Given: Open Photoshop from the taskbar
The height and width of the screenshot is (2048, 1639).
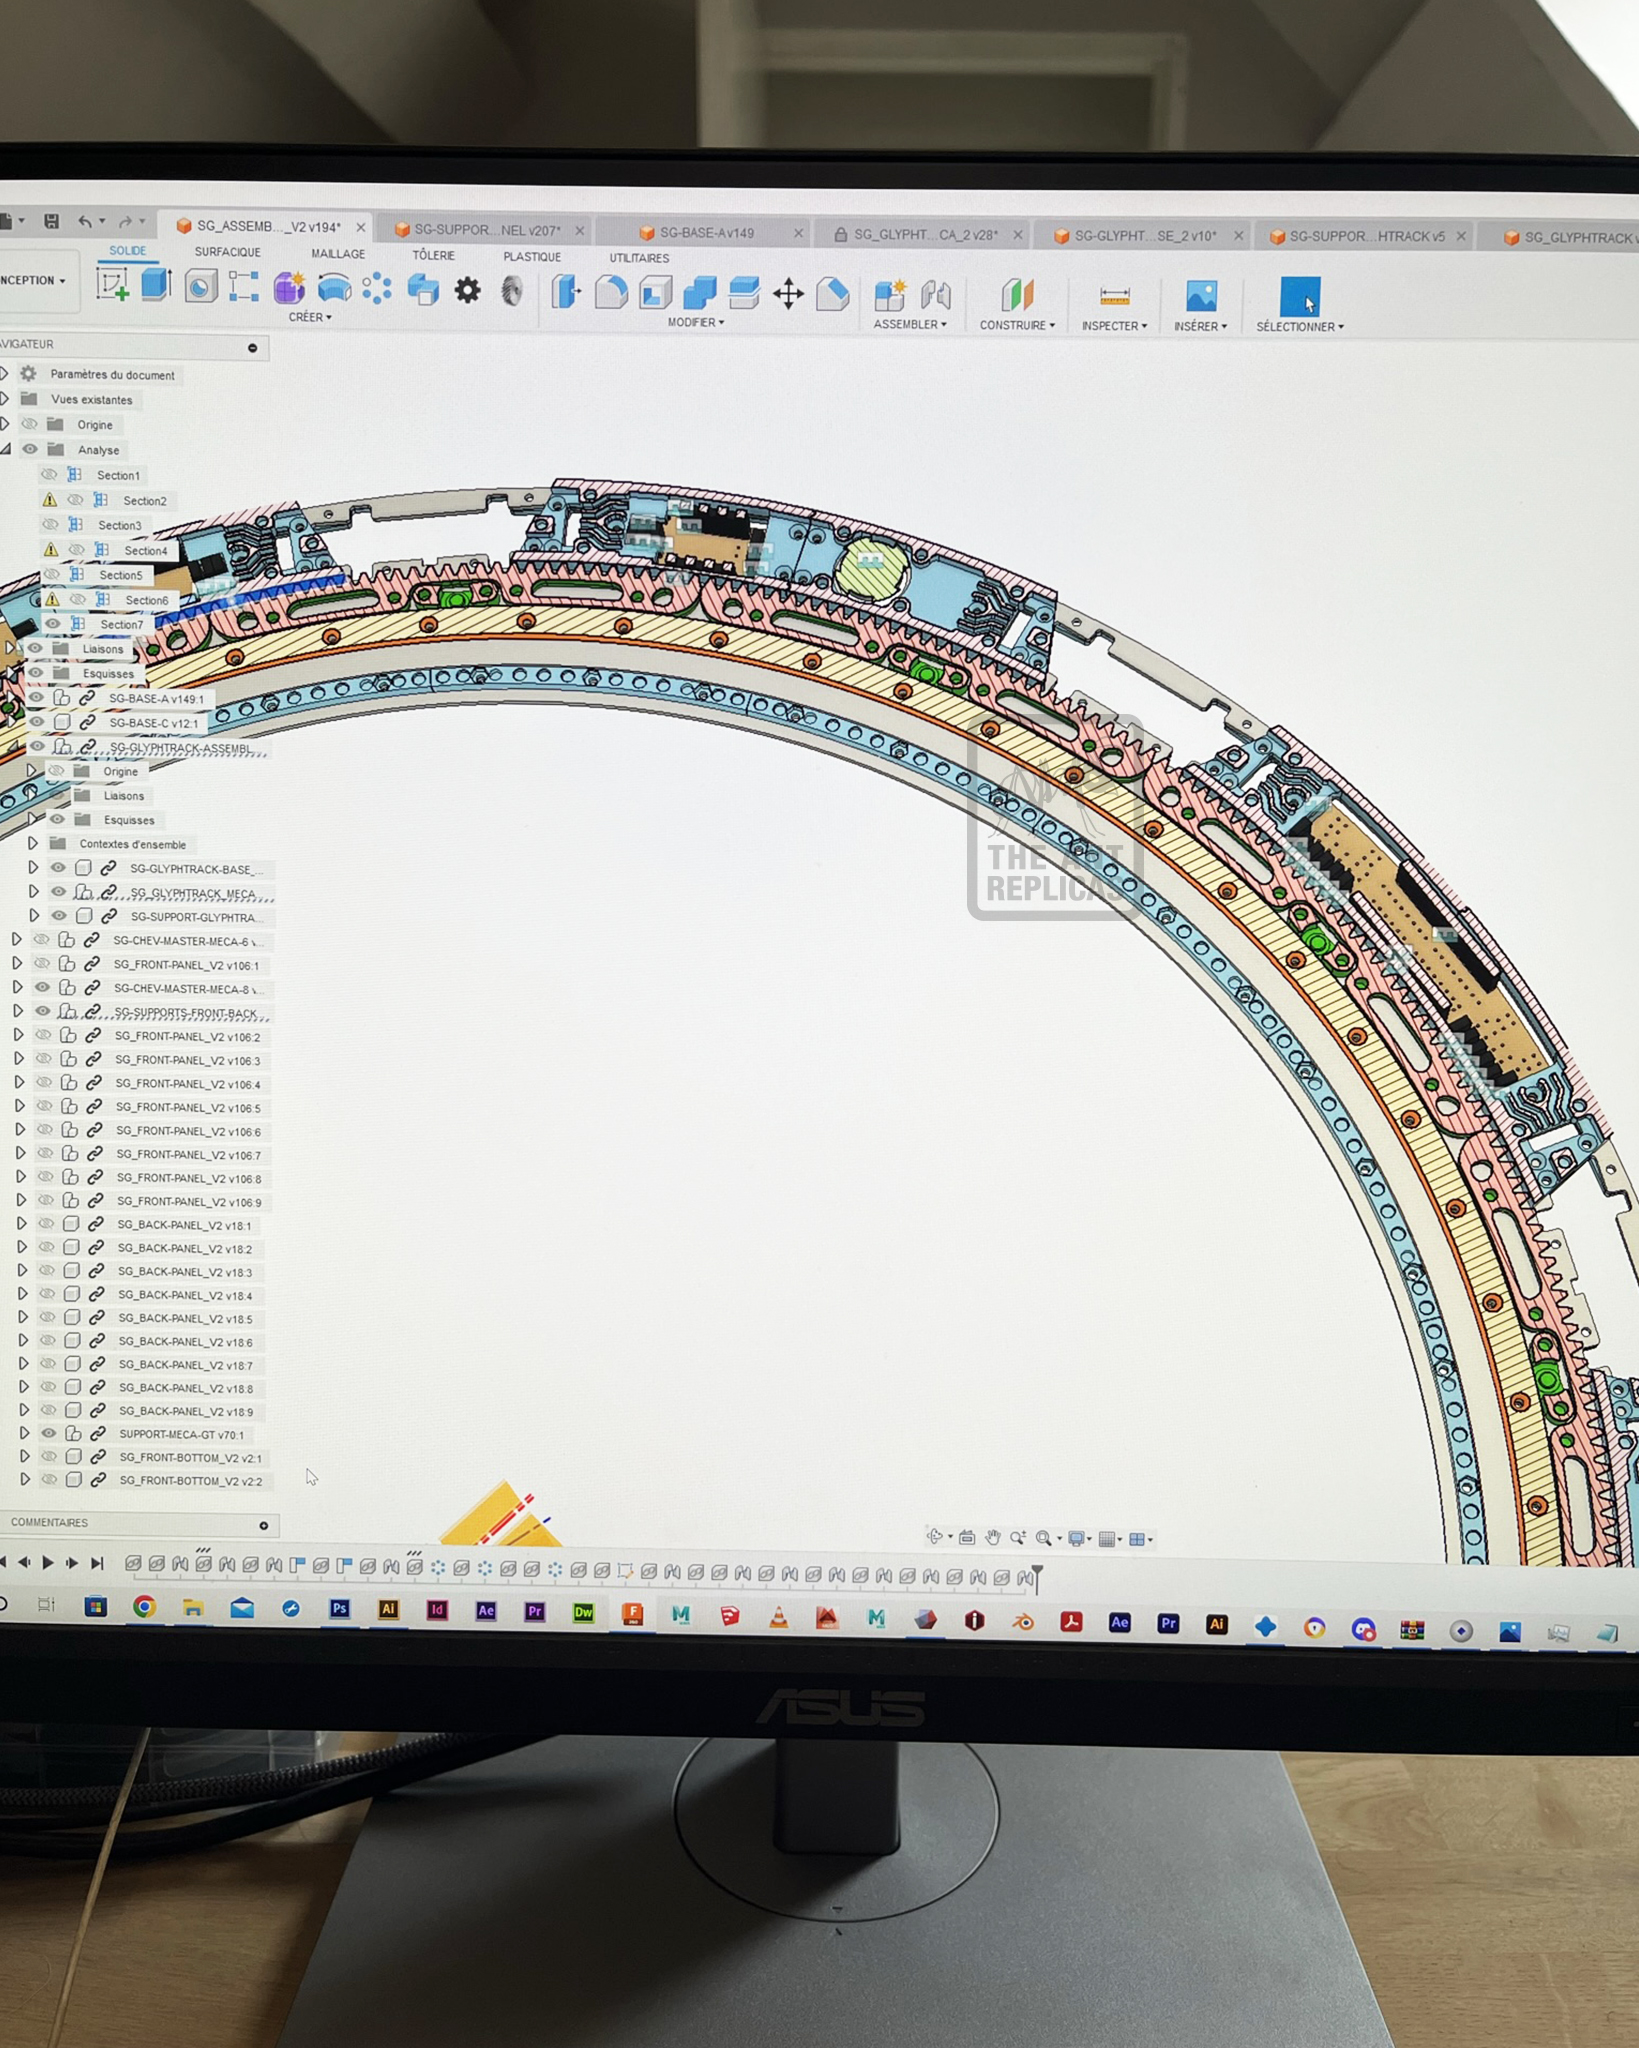Looking at the screenshot, I should click(339, 1608).
